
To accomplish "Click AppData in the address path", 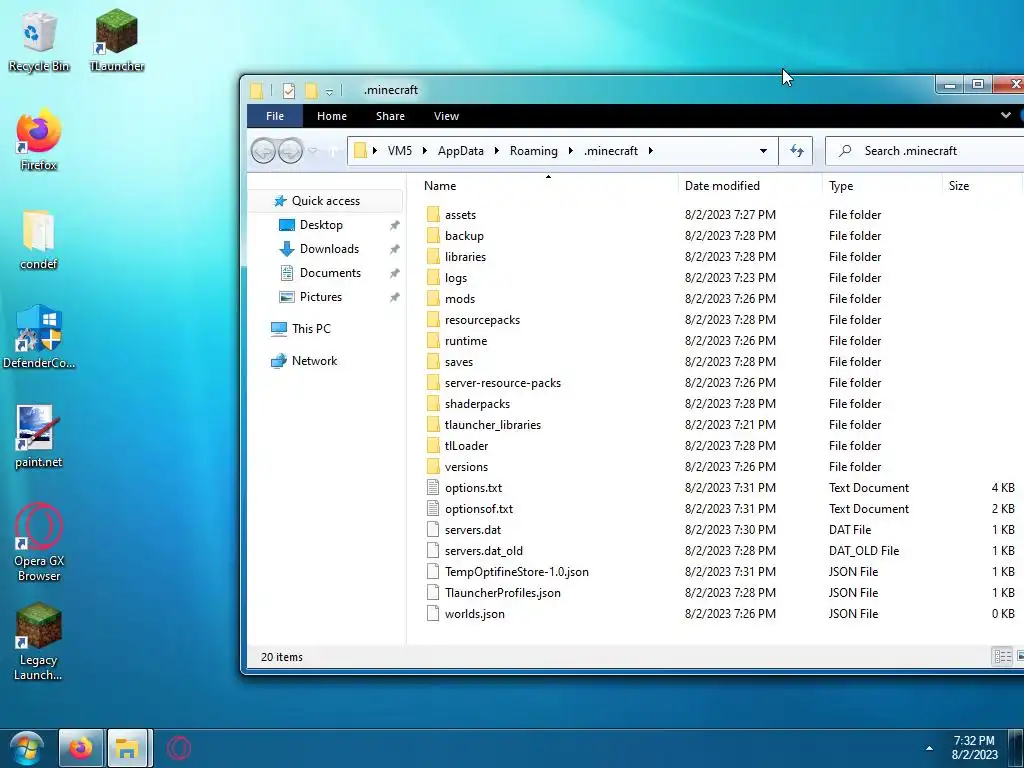I will coord(460,151).
